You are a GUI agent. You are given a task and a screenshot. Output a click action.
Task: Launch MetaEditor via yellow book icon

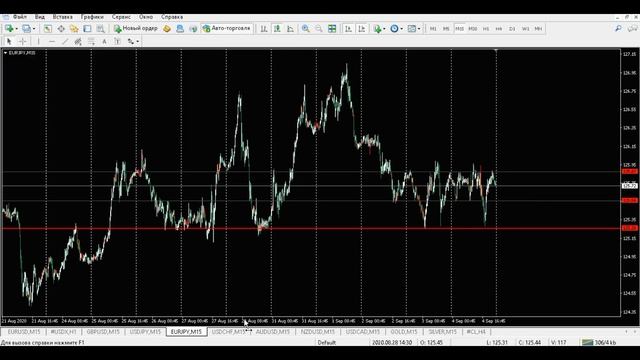[x=167, y=29]
